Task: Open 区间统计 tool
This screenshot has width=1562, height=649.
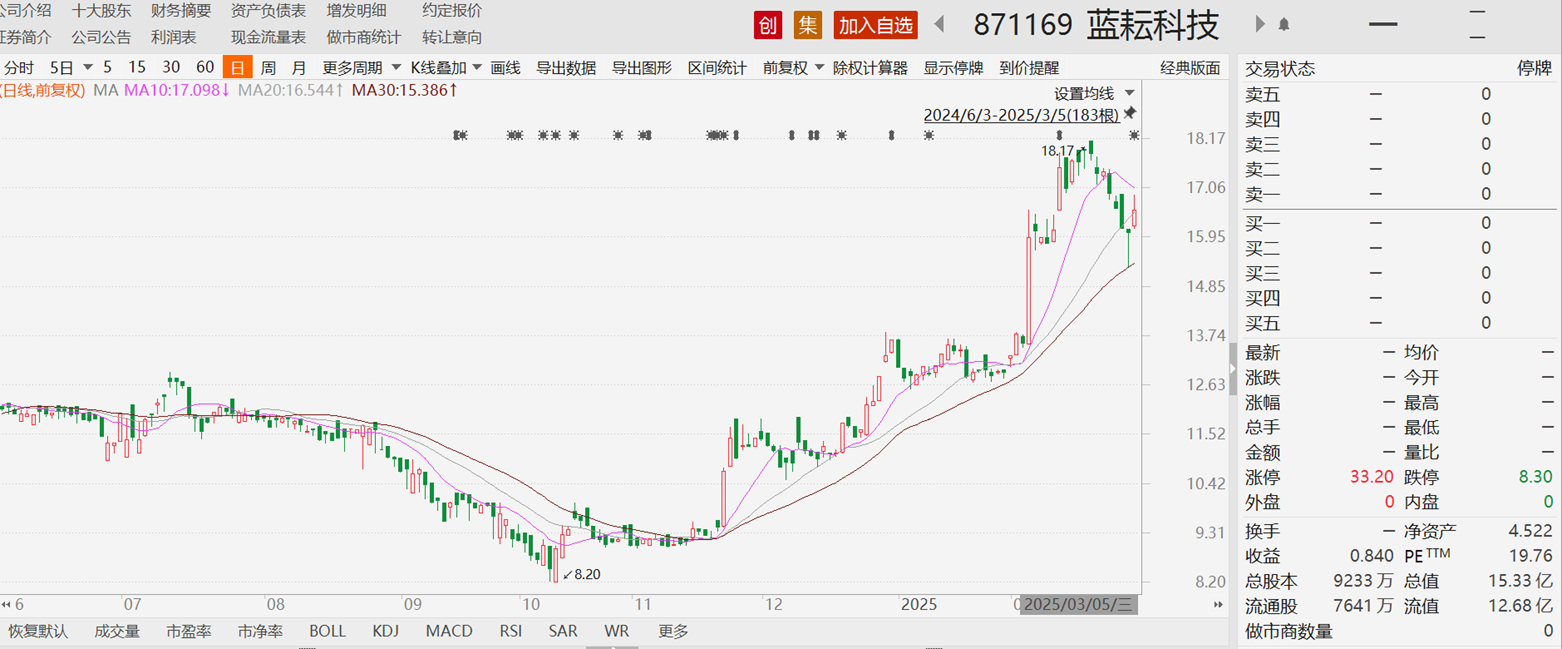Action: click(x=717, y=68)
